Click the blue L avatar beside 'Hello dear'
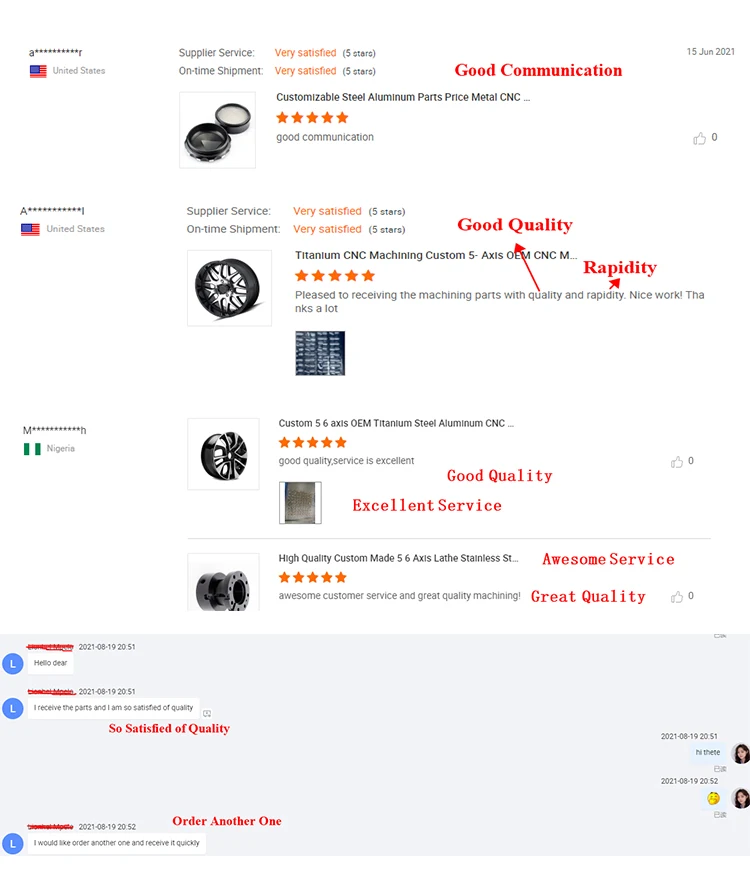The image size is (750, 869). (13, 663)
